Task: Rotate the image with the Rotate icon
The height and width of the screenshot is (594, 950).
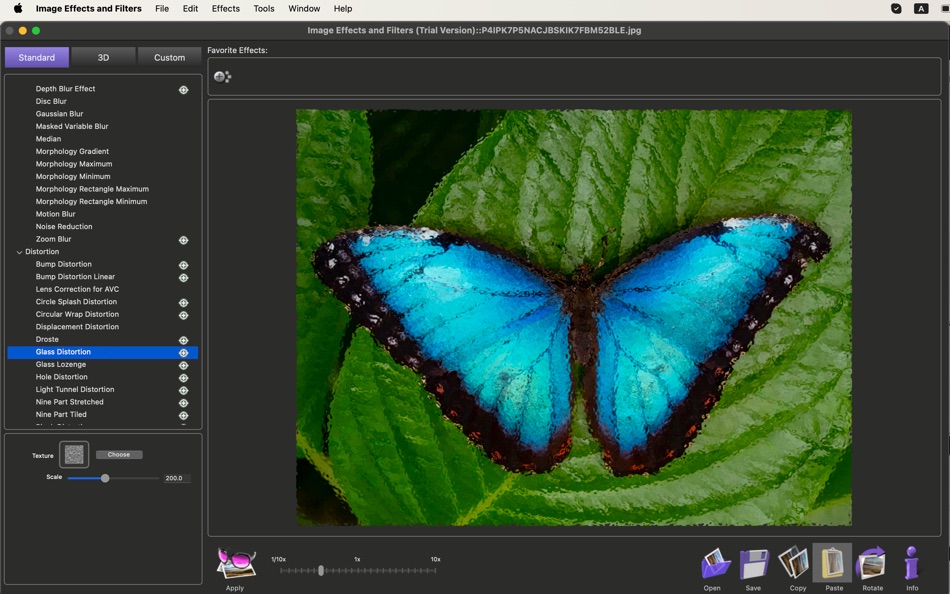Action: click(x=871, y=565)
